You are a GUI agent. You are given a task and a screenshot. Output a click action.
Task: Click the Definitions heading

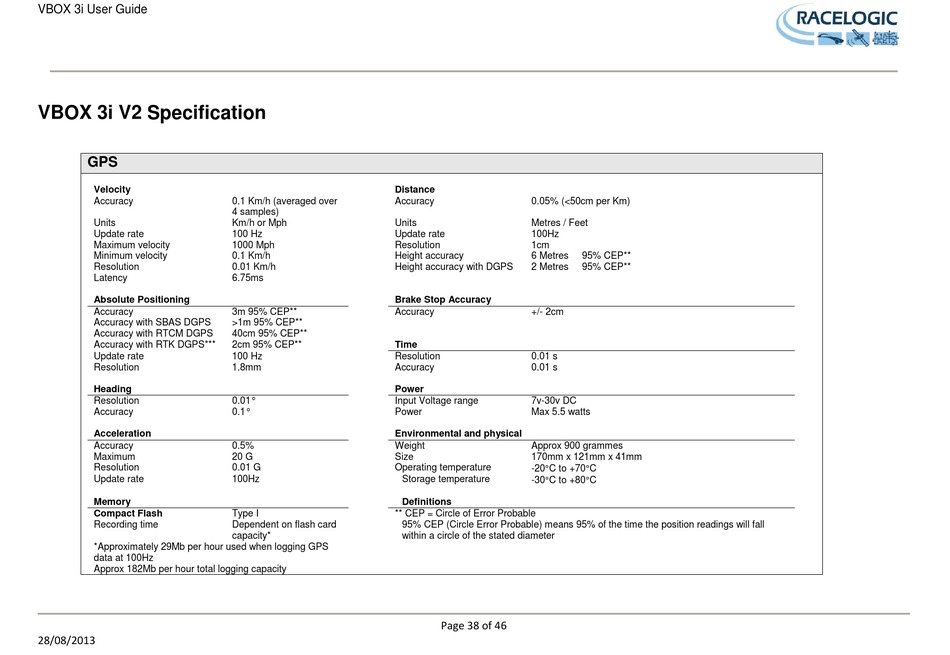pyautogui.click(x=426, y=501)
